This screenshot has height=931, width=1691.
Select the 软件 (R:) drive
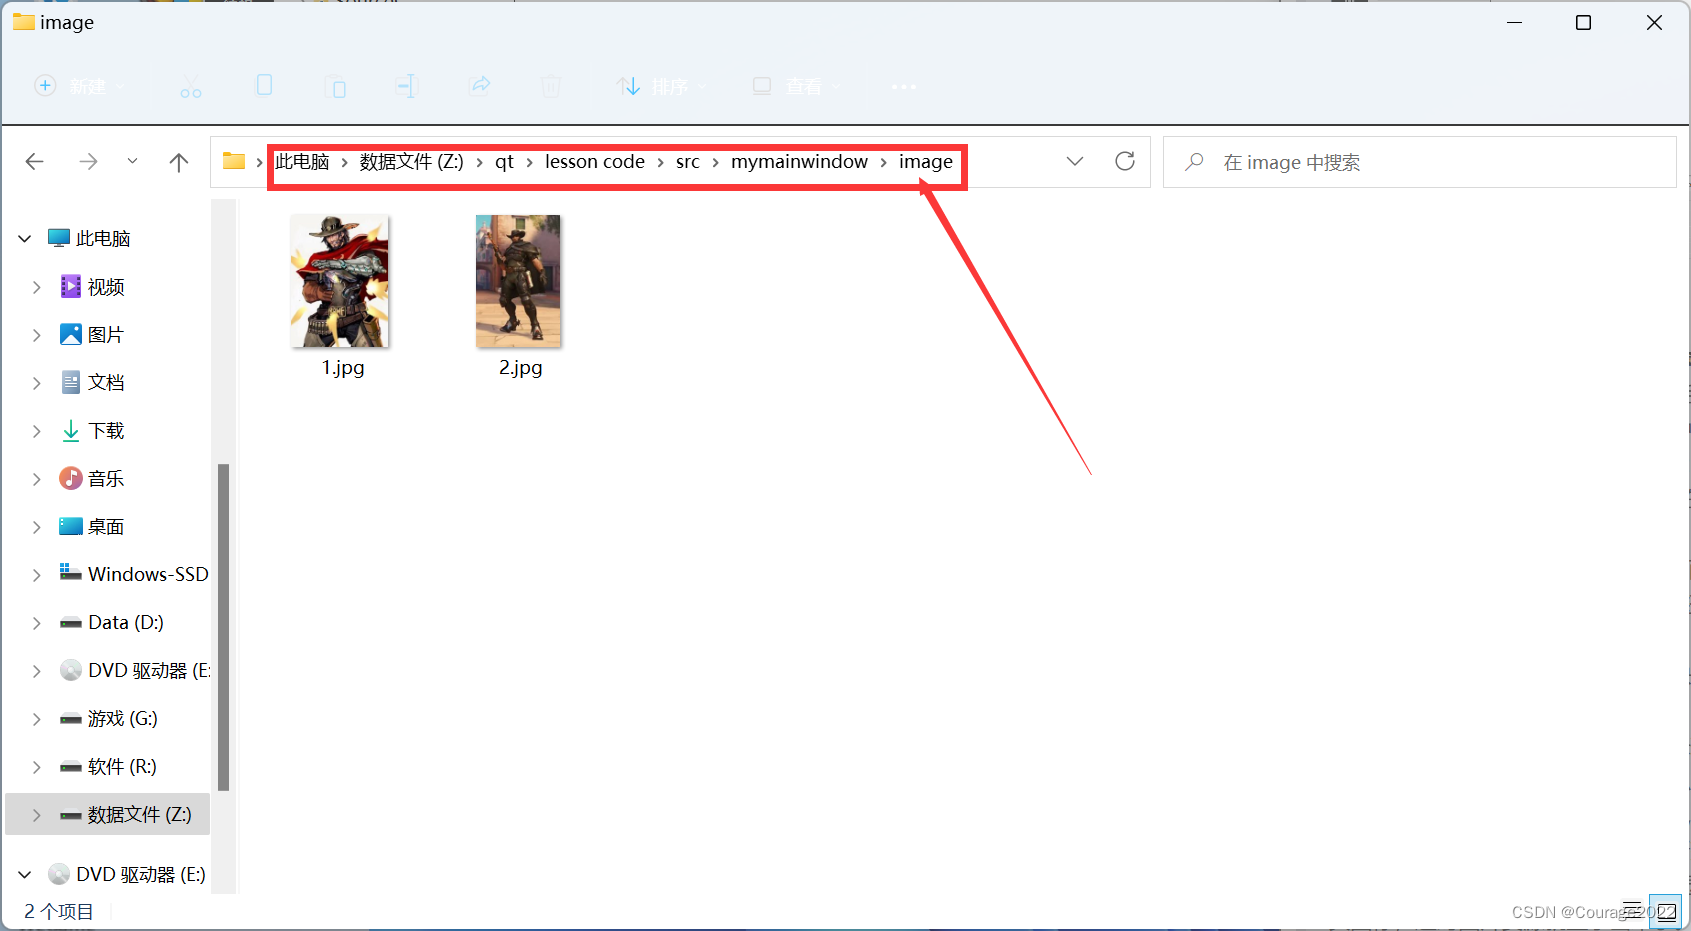[108, 766]
